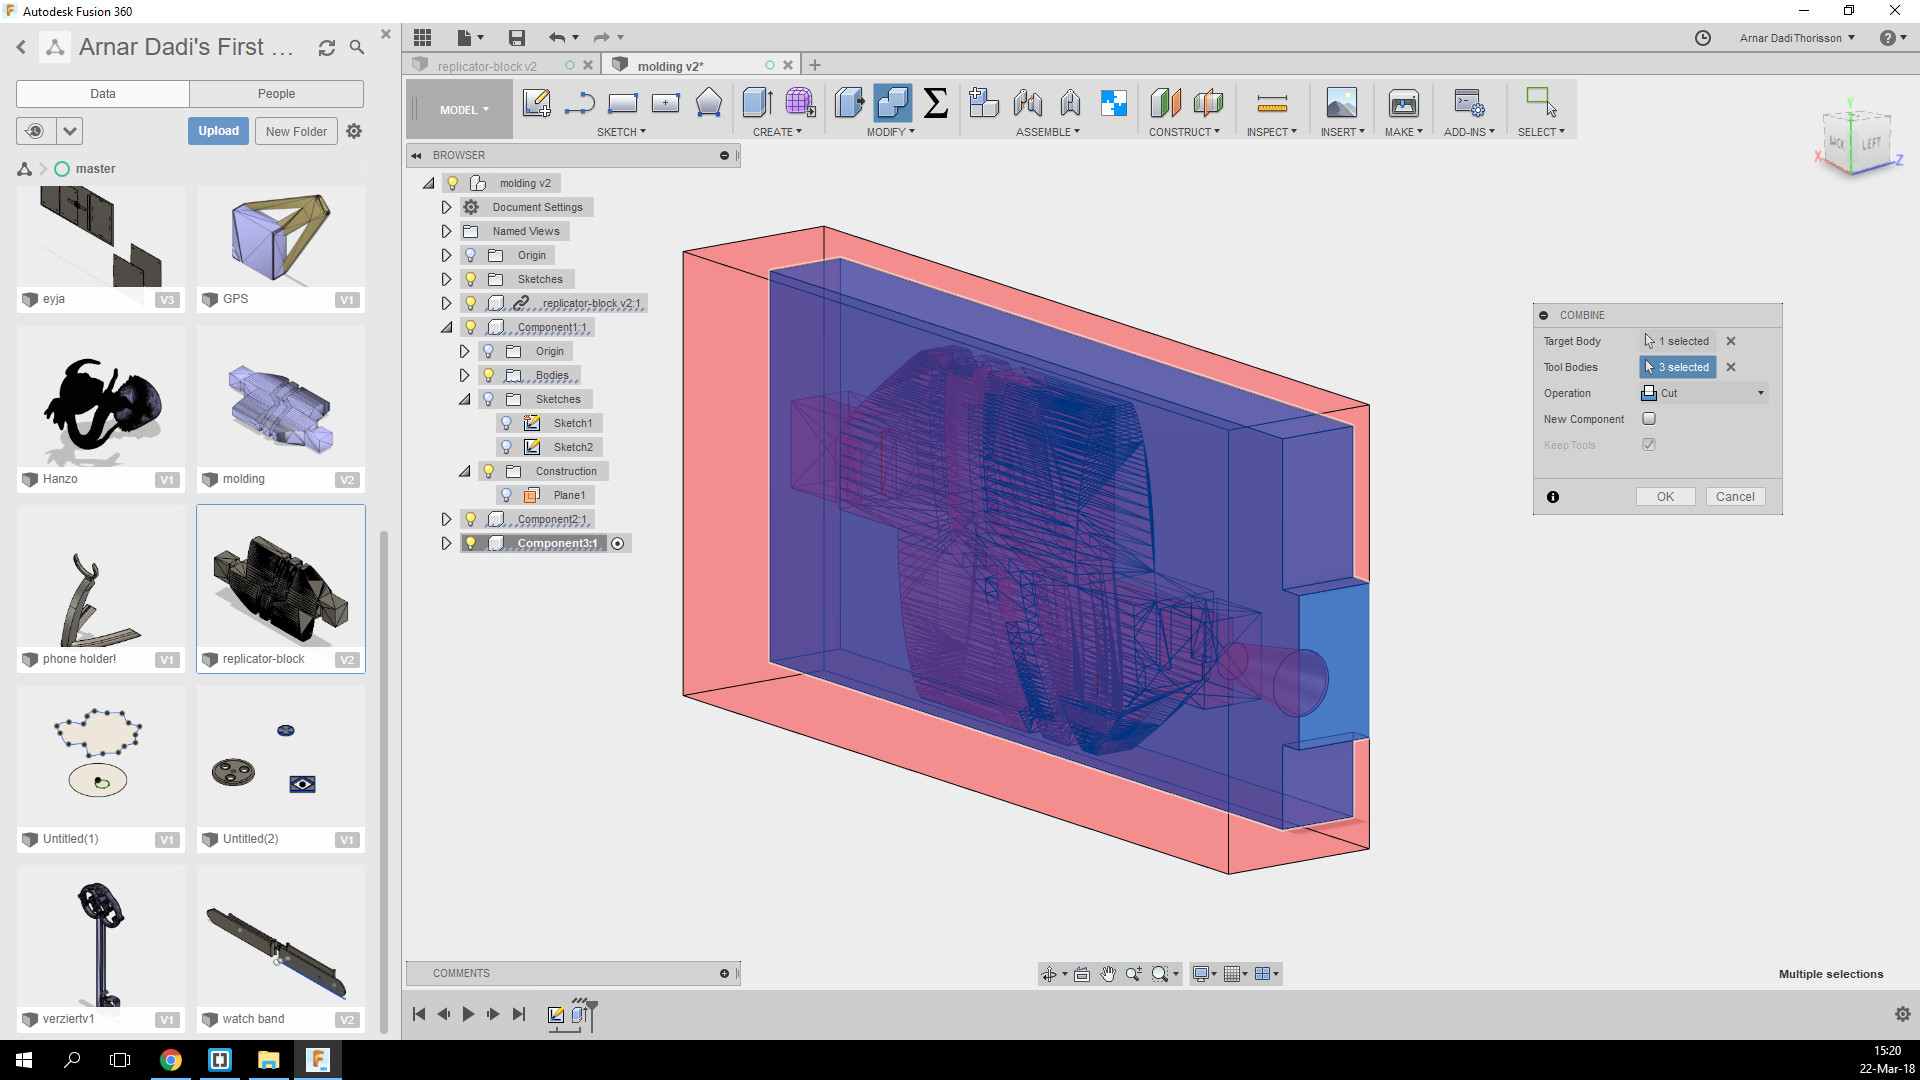The height and width of the screenshot is (1080, 1920).
Task: Open the Pan hand navigation tool
Action: coord(1108,974)
